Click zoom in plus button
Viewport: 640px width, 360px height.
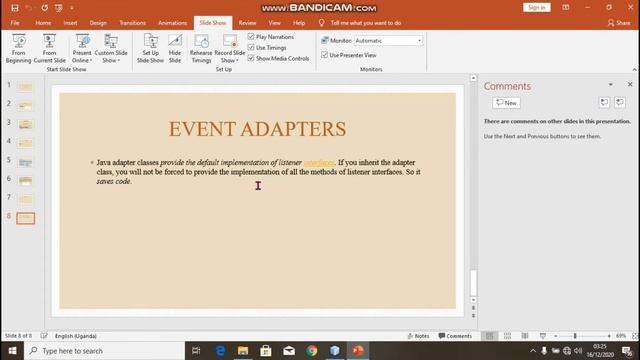(x=609, y=336)
